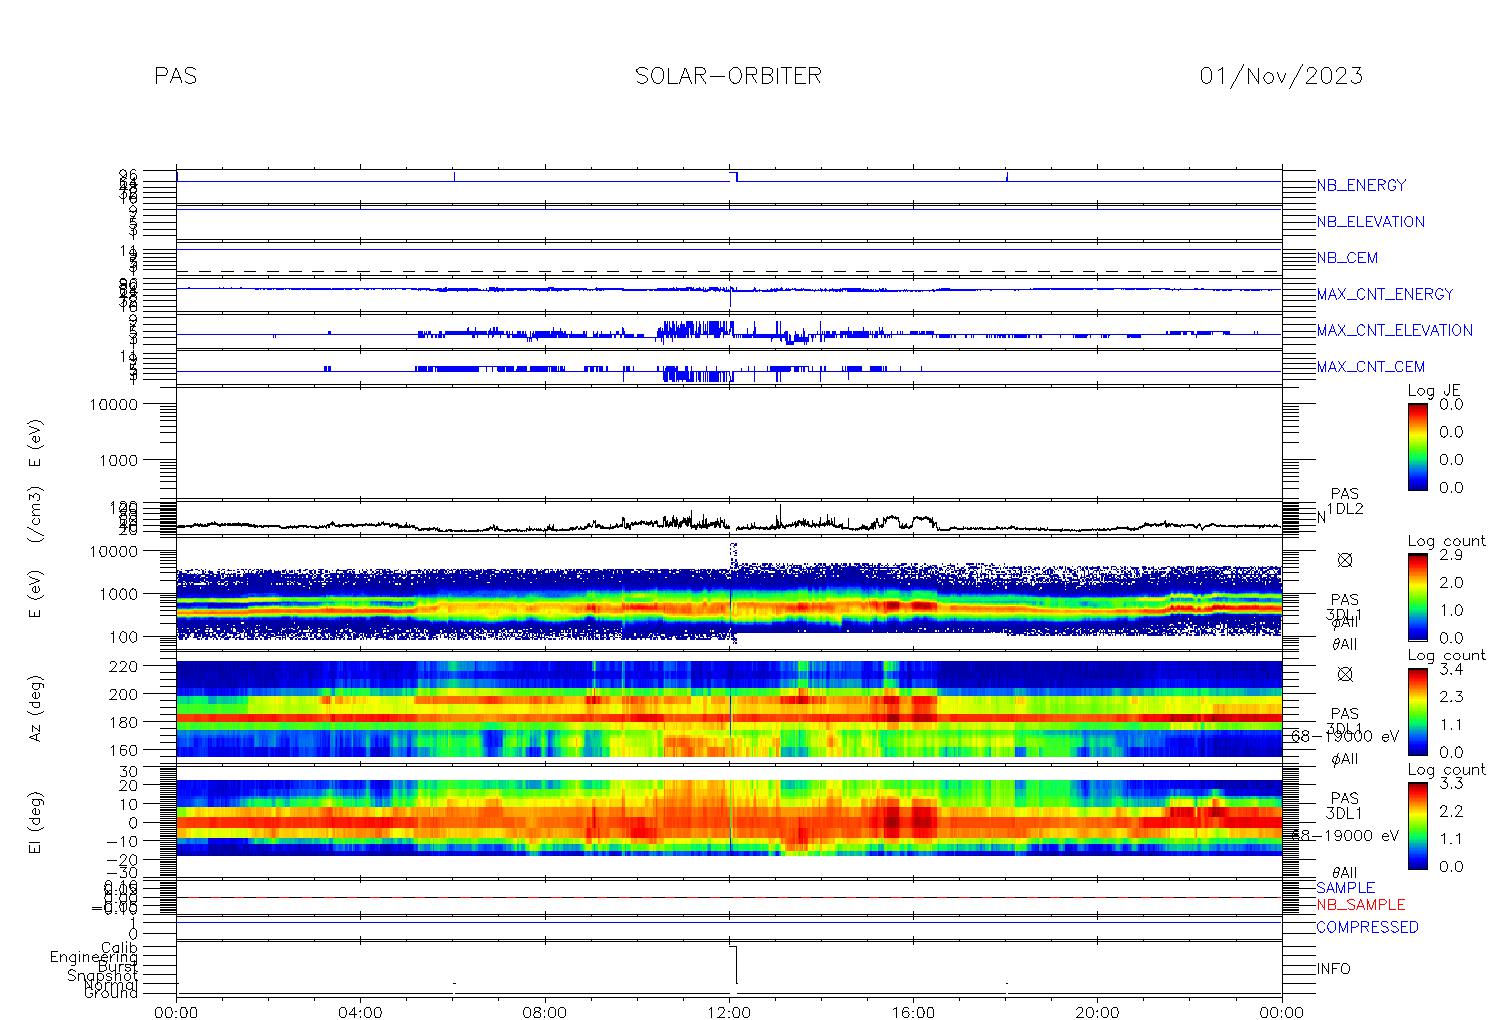Click the 20:00 time axis label

(x=1098, y=1012)
